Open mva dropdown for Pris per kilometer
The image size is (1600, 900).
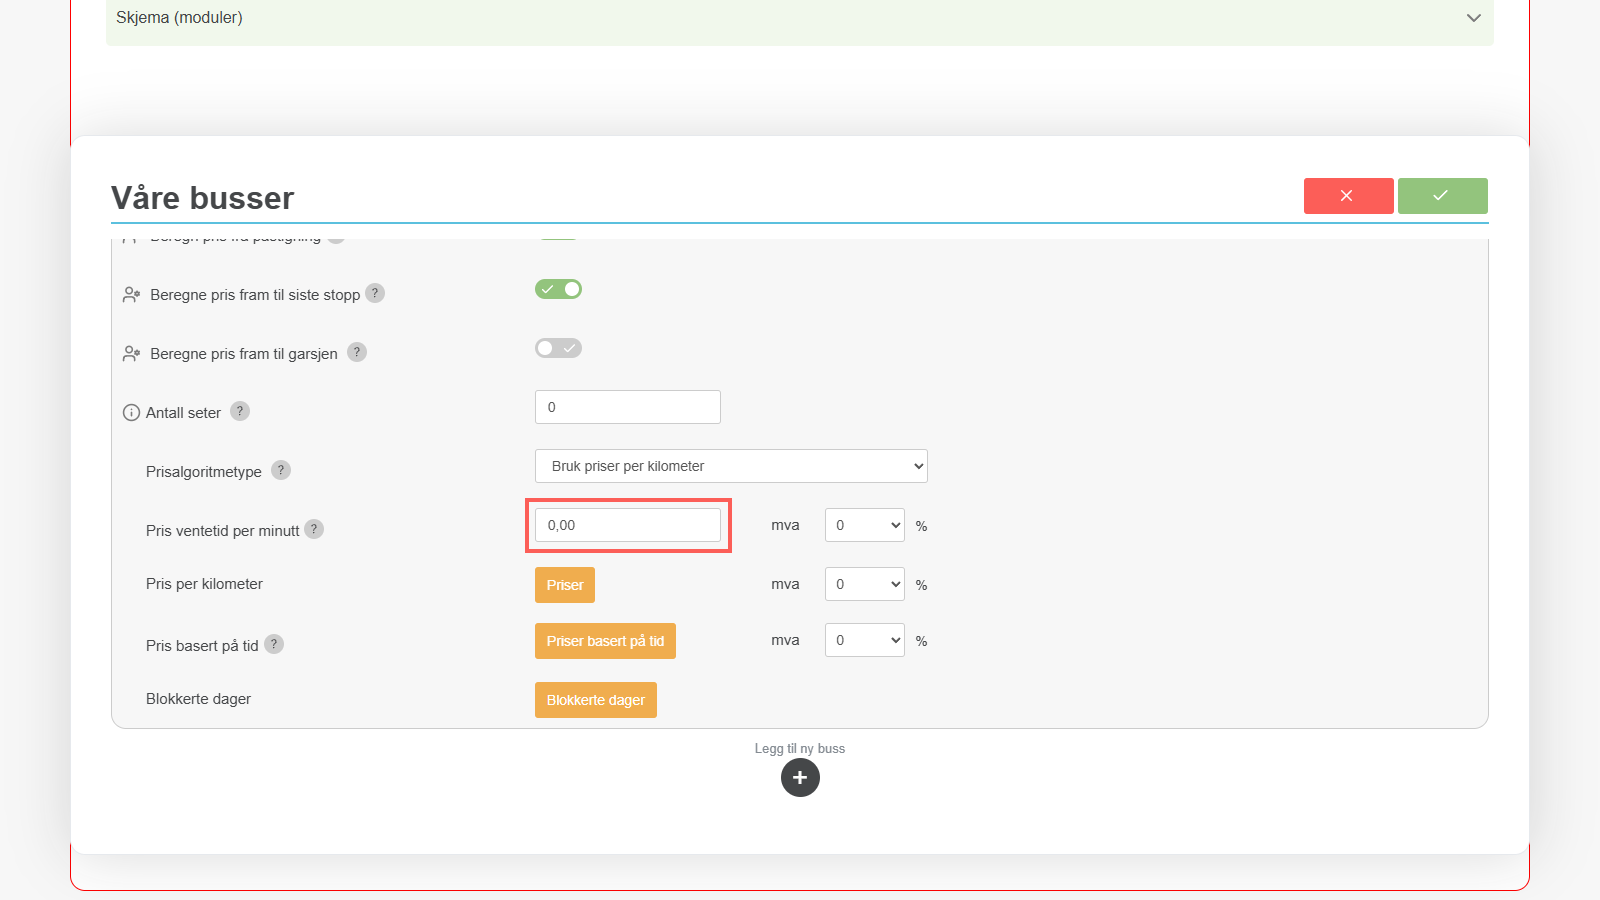coord(865,584)
